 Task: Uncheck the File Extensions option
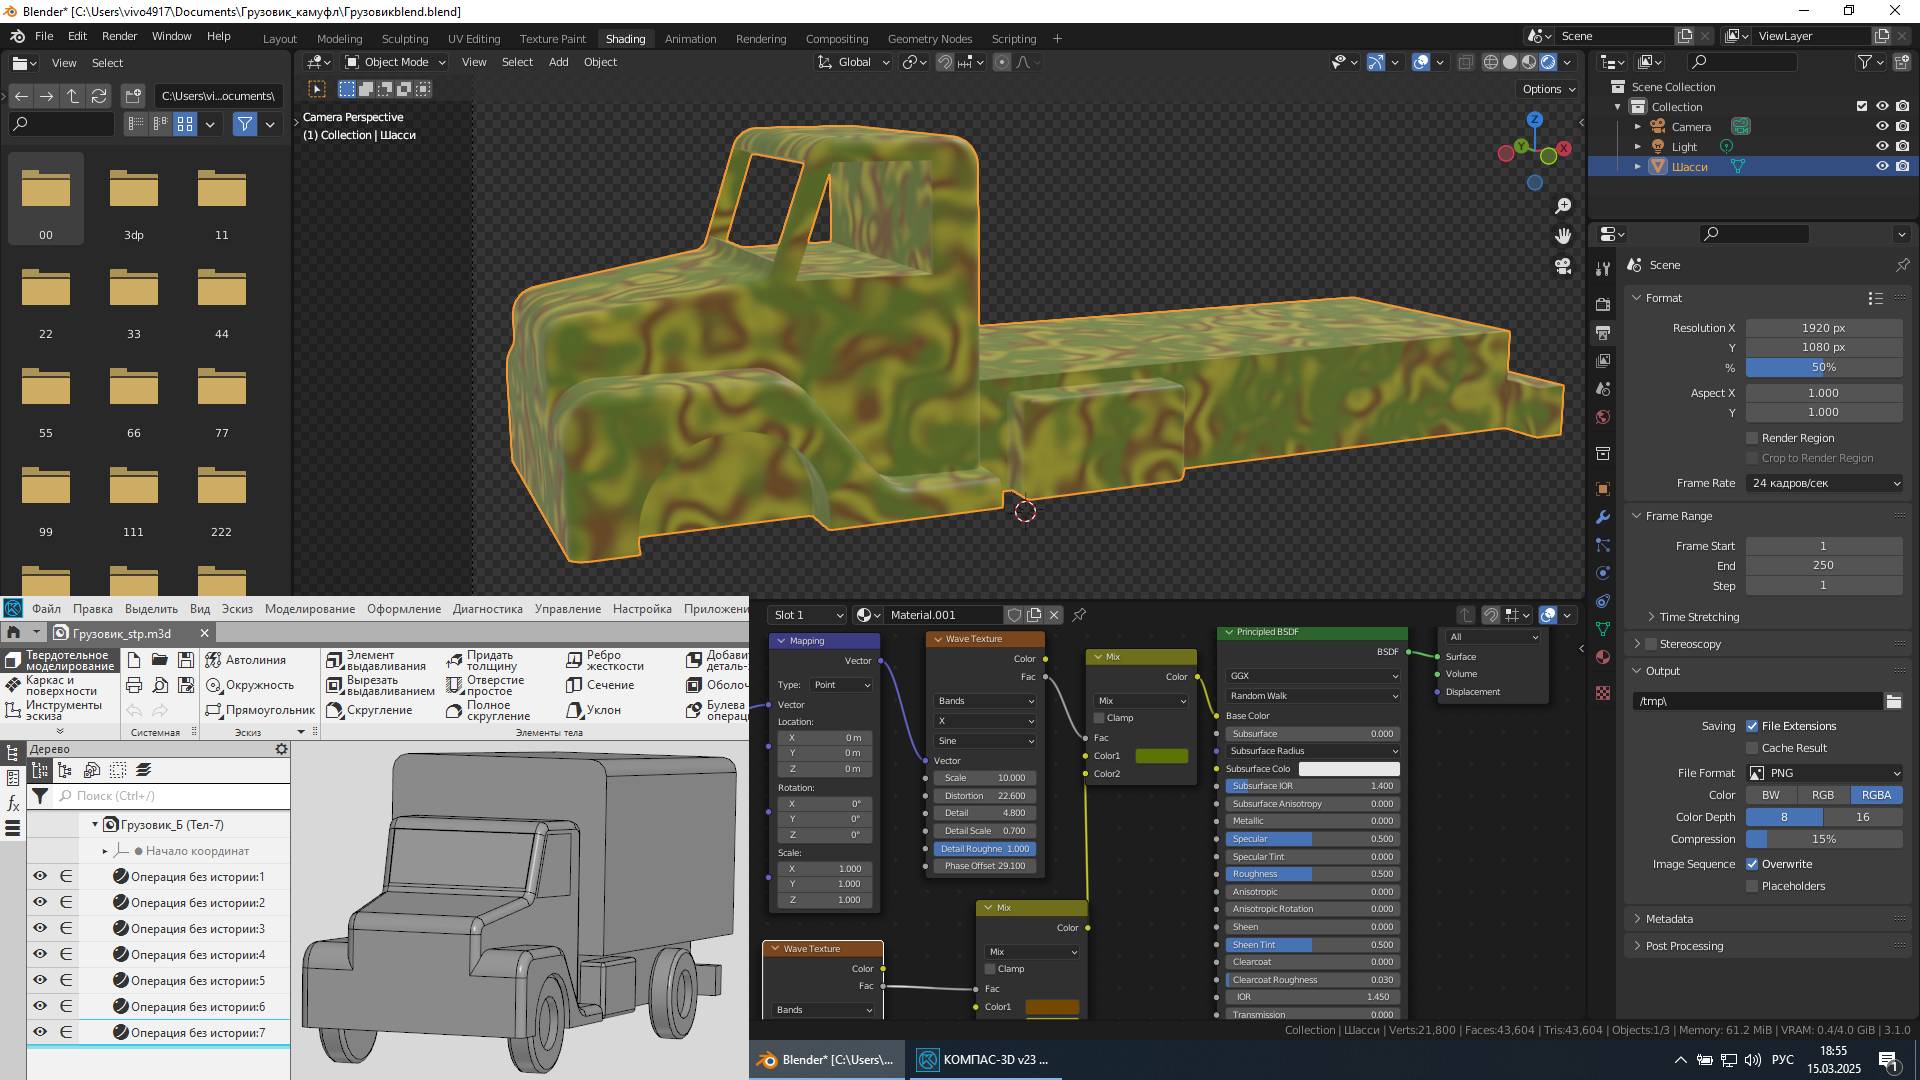(1752, 726)
